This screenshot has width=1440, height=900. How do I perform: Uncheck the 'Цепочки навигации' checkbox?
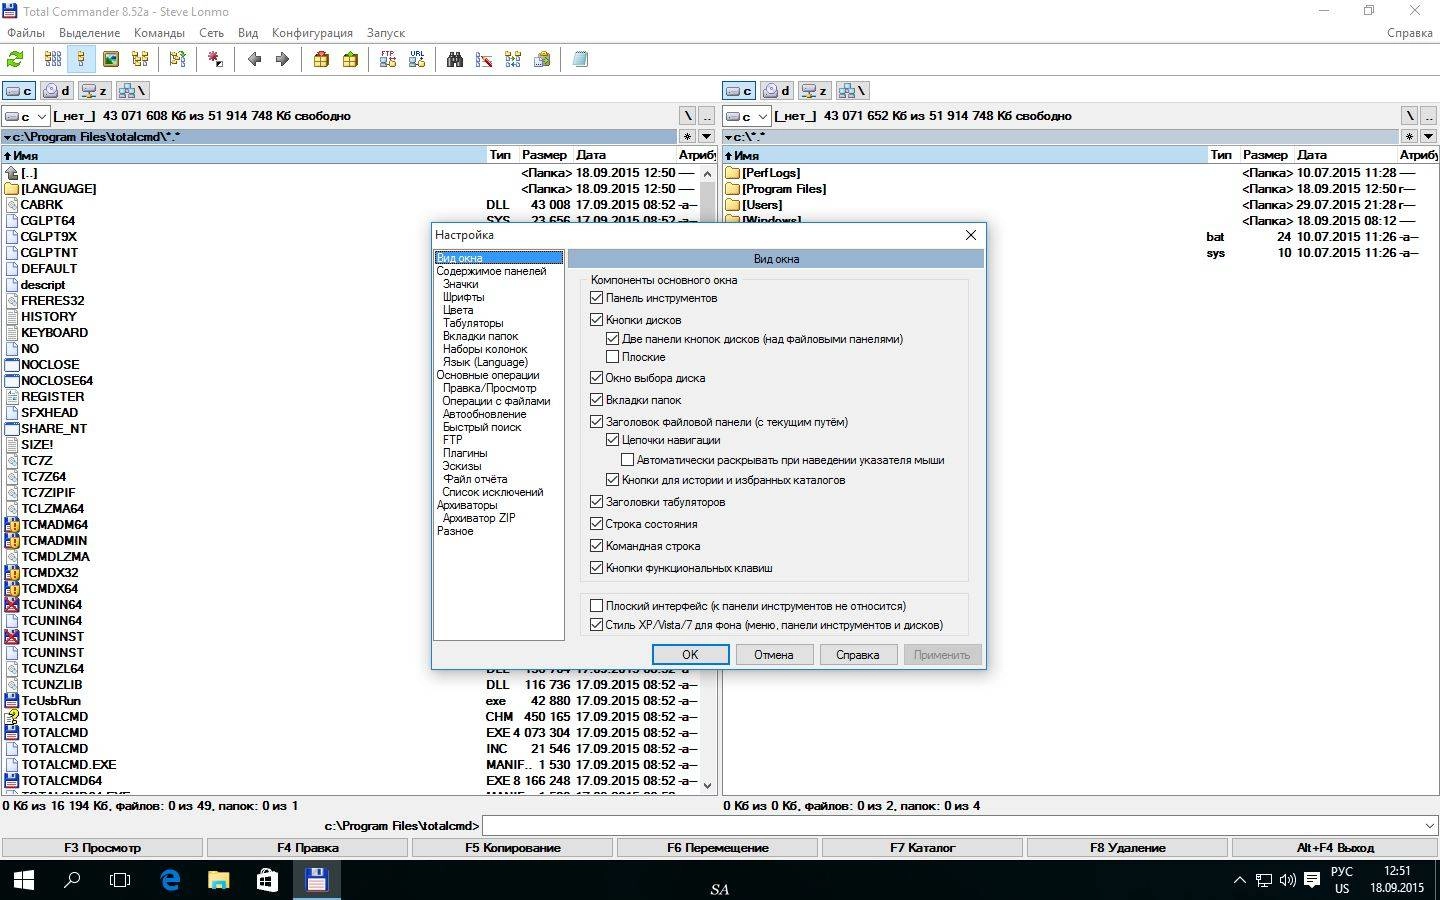[613, 440]
